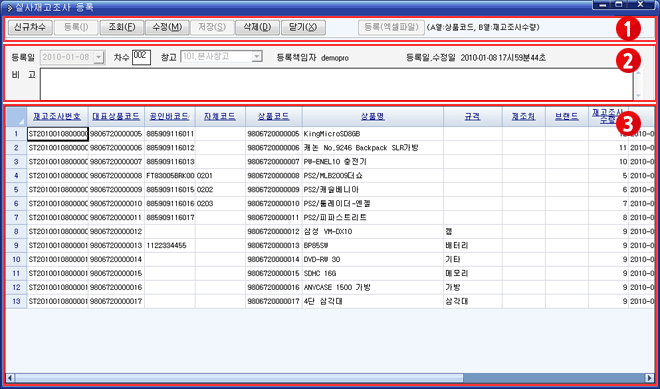Select the PS2/툼레이더-엔젤 cell
The height and width of the screenshot is (389, 660).
click(x=373, y=204)
